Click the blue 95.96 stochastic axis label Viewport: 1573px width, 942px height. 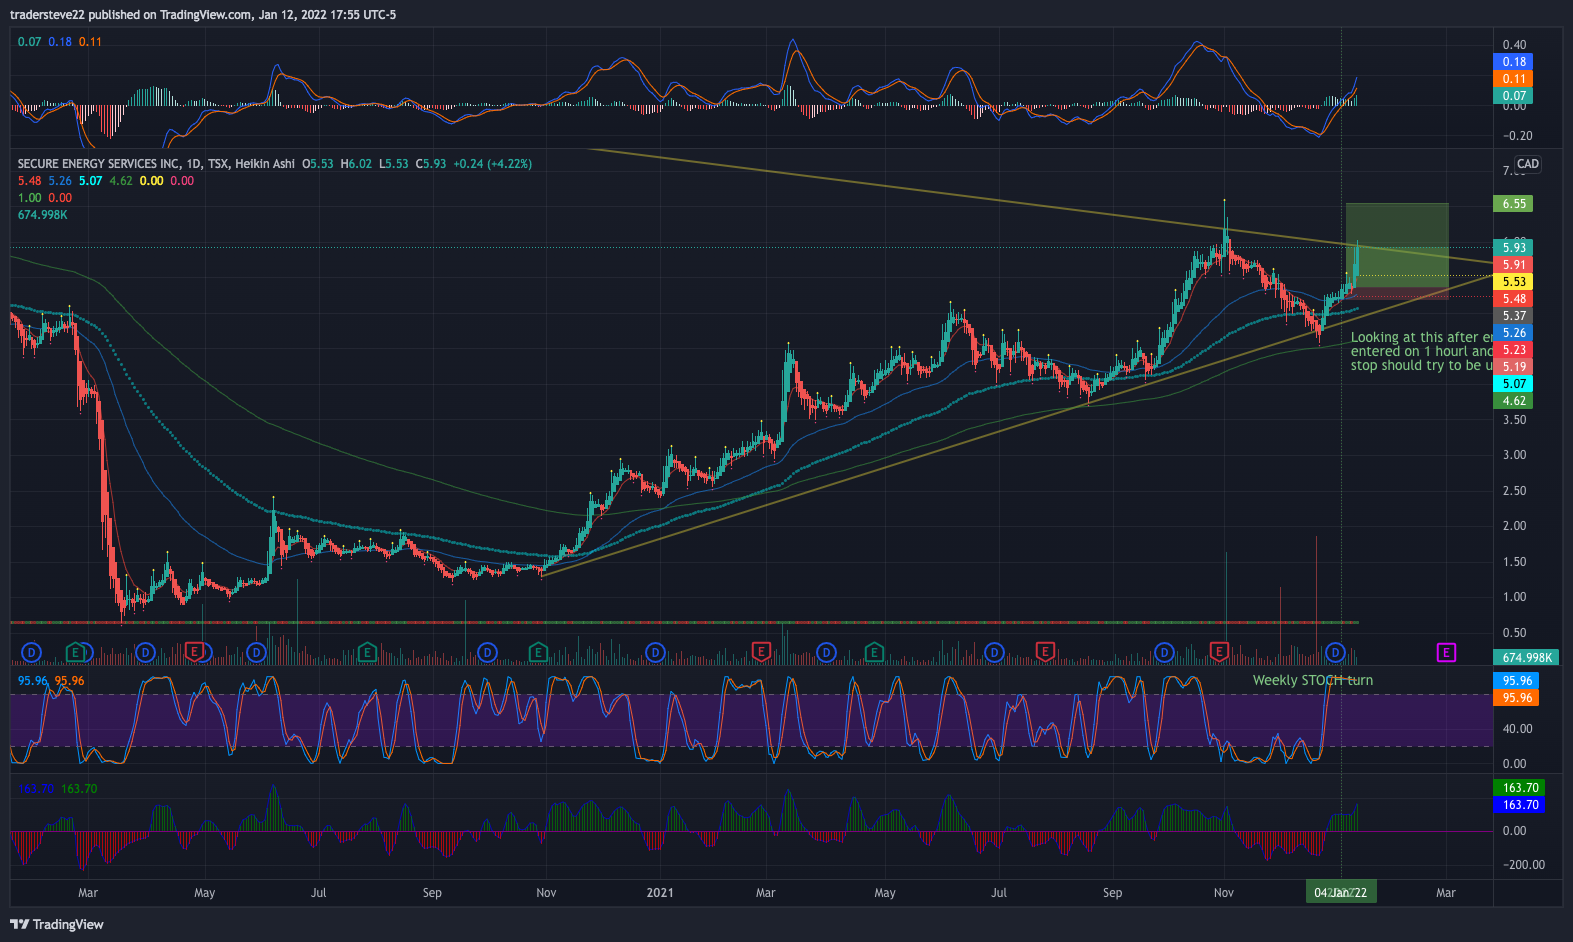[x=1516, y=681]
